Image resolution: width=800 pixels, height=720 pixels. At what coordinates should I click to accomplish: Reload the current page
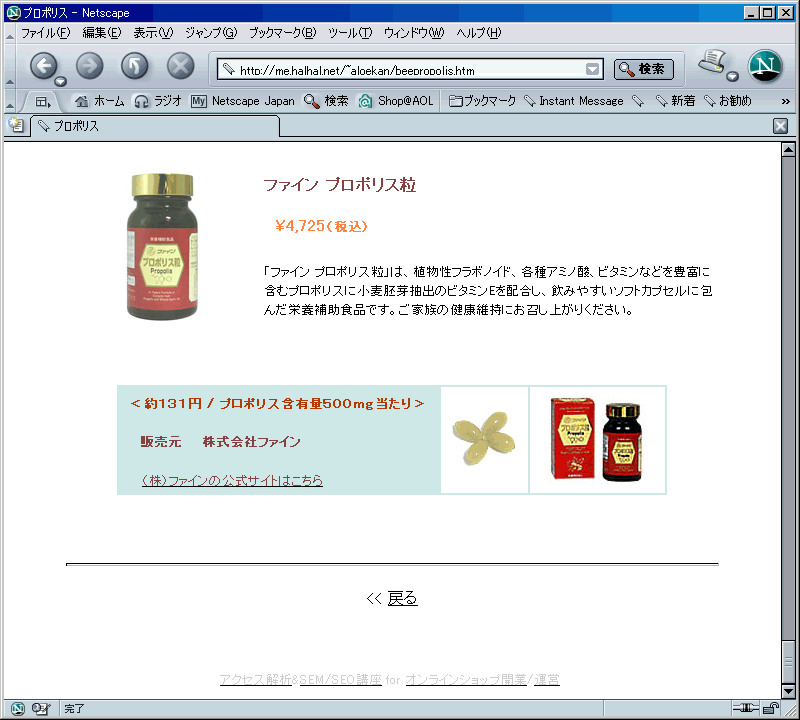click(x=135, y=66)
